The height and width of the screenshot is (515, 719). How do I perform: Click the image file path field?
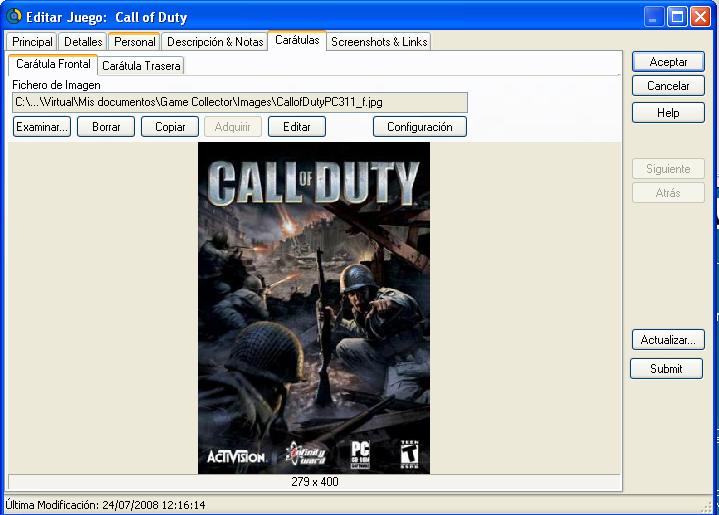pos(240,102)
